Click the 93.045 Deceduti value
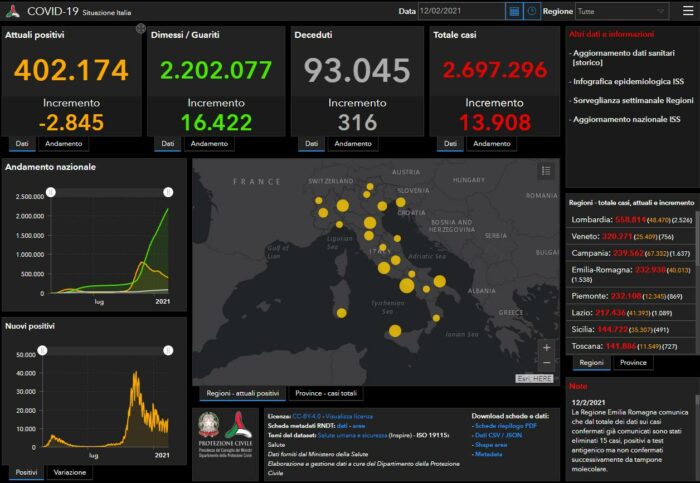 (357, 70)
